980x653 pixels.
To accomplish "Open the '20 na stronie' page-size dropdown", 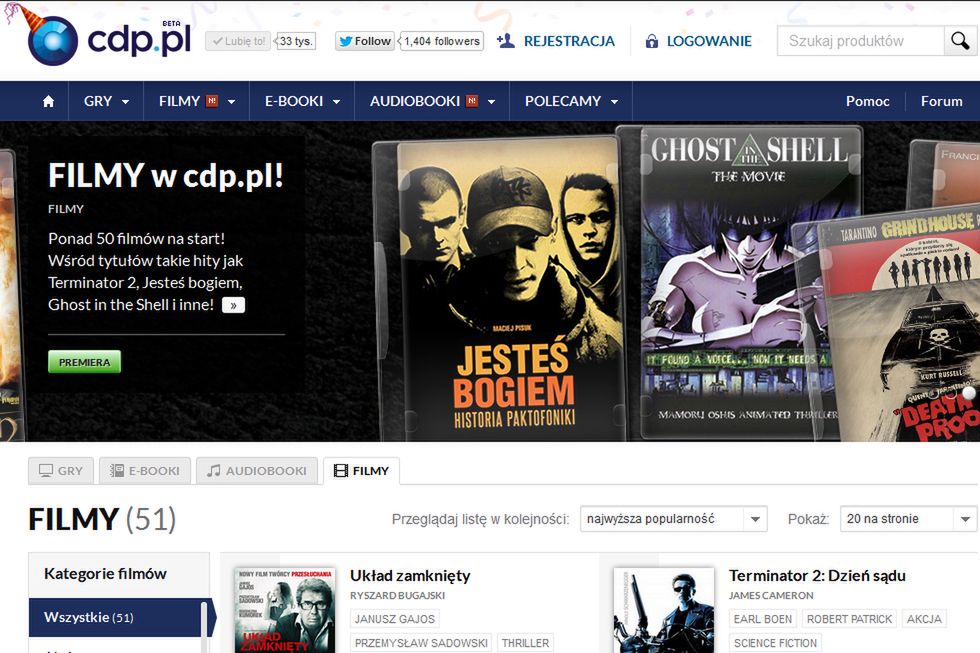I will pos(909,519).
